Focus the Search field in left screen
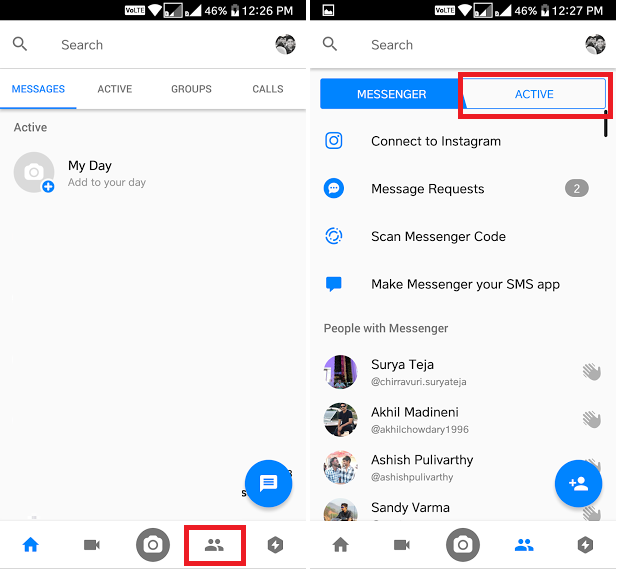617x569 pixels. (82, 45)
